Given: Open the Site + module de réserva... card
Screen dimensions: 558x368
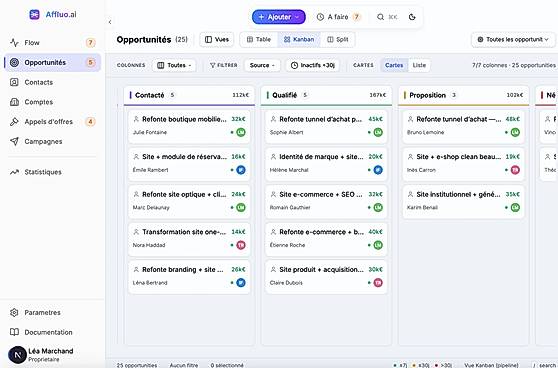Looking at the screenshot, I should (x=189, y=164).
